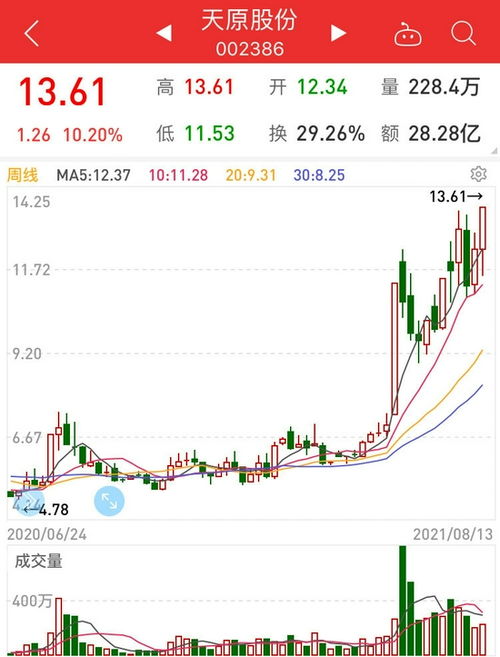This screenshot has width=500, height=657.
Task: Tap the 13.61 current price figure
Action: (62, 92)
